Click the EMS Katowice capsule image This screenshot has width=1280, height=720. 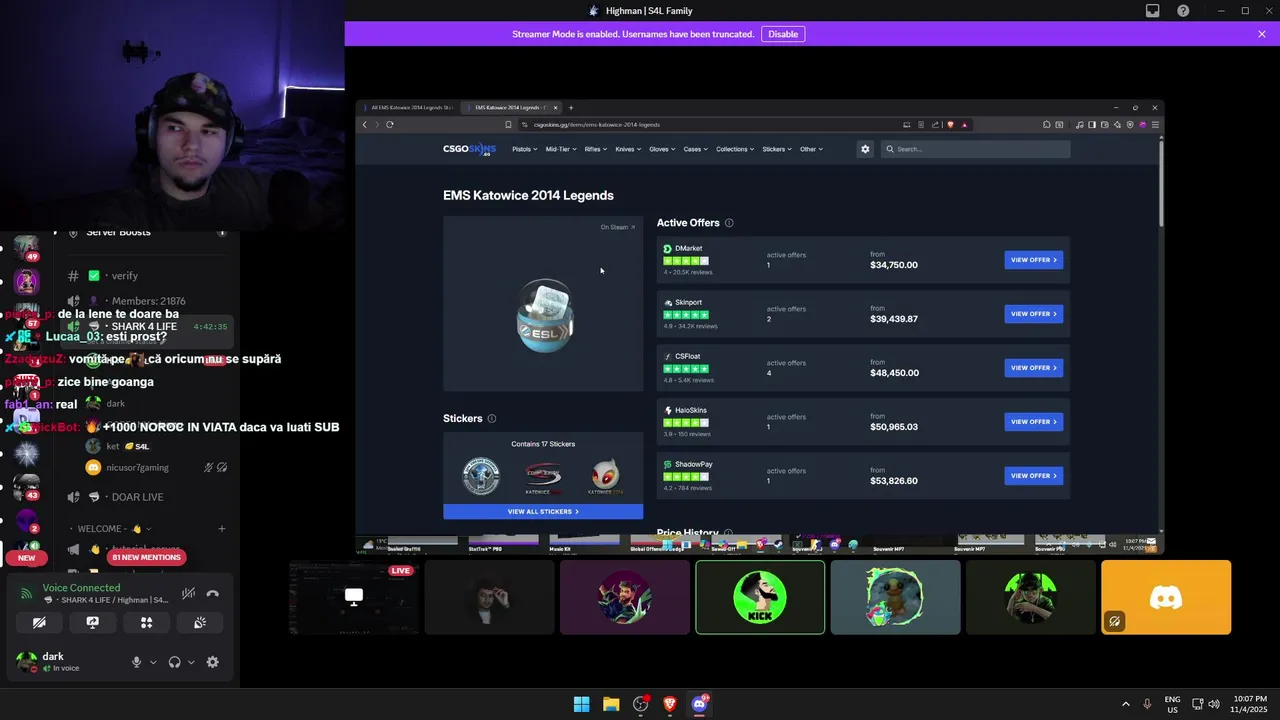click(x=545, y=315)
